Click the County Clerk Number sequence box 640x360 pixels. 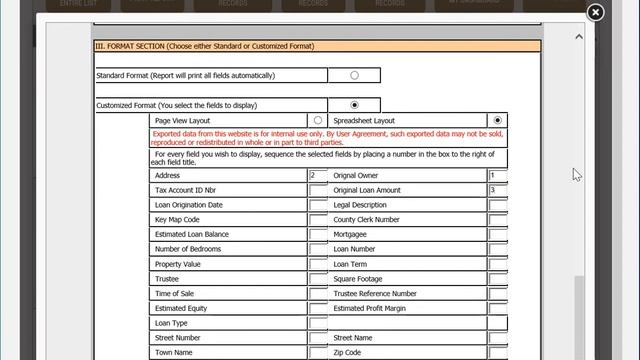498,220
